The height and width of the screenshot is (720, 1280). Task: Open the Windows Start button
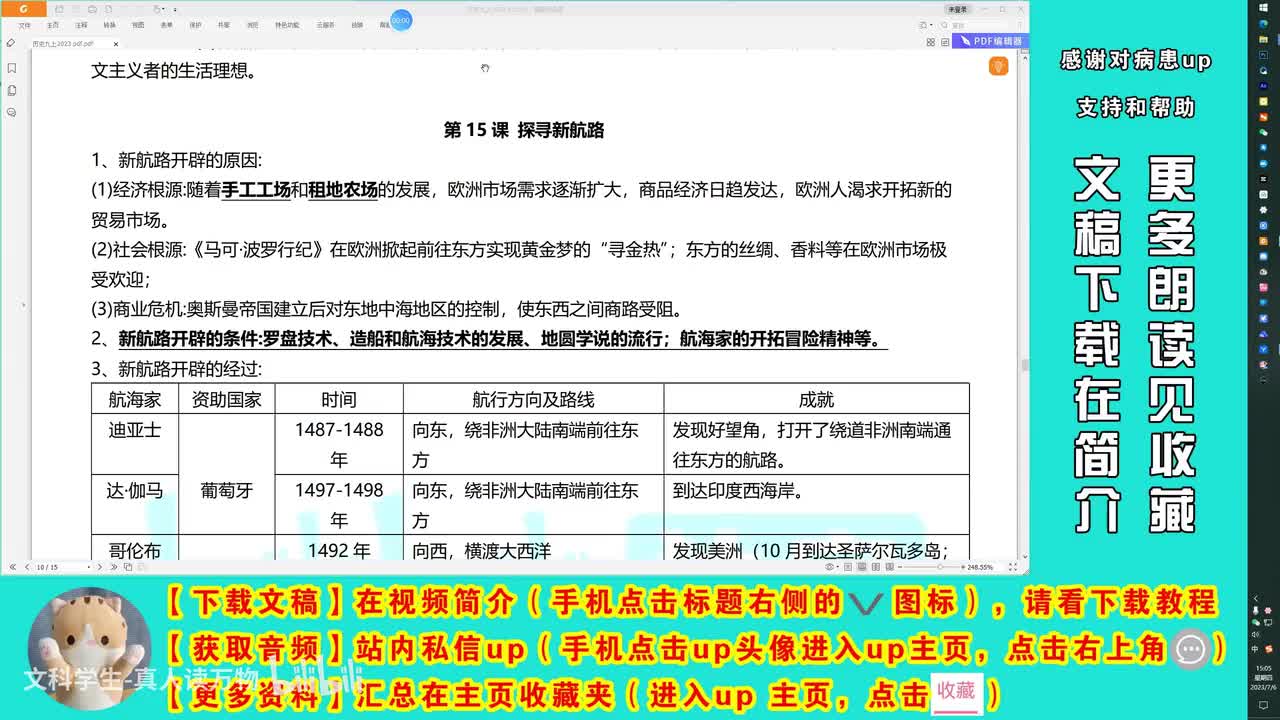point(1264,9)
